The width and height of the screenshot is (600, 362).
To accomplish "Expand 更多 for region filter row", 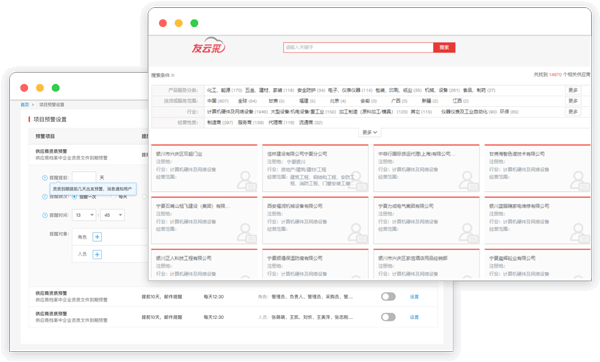I will pos(573,101).
